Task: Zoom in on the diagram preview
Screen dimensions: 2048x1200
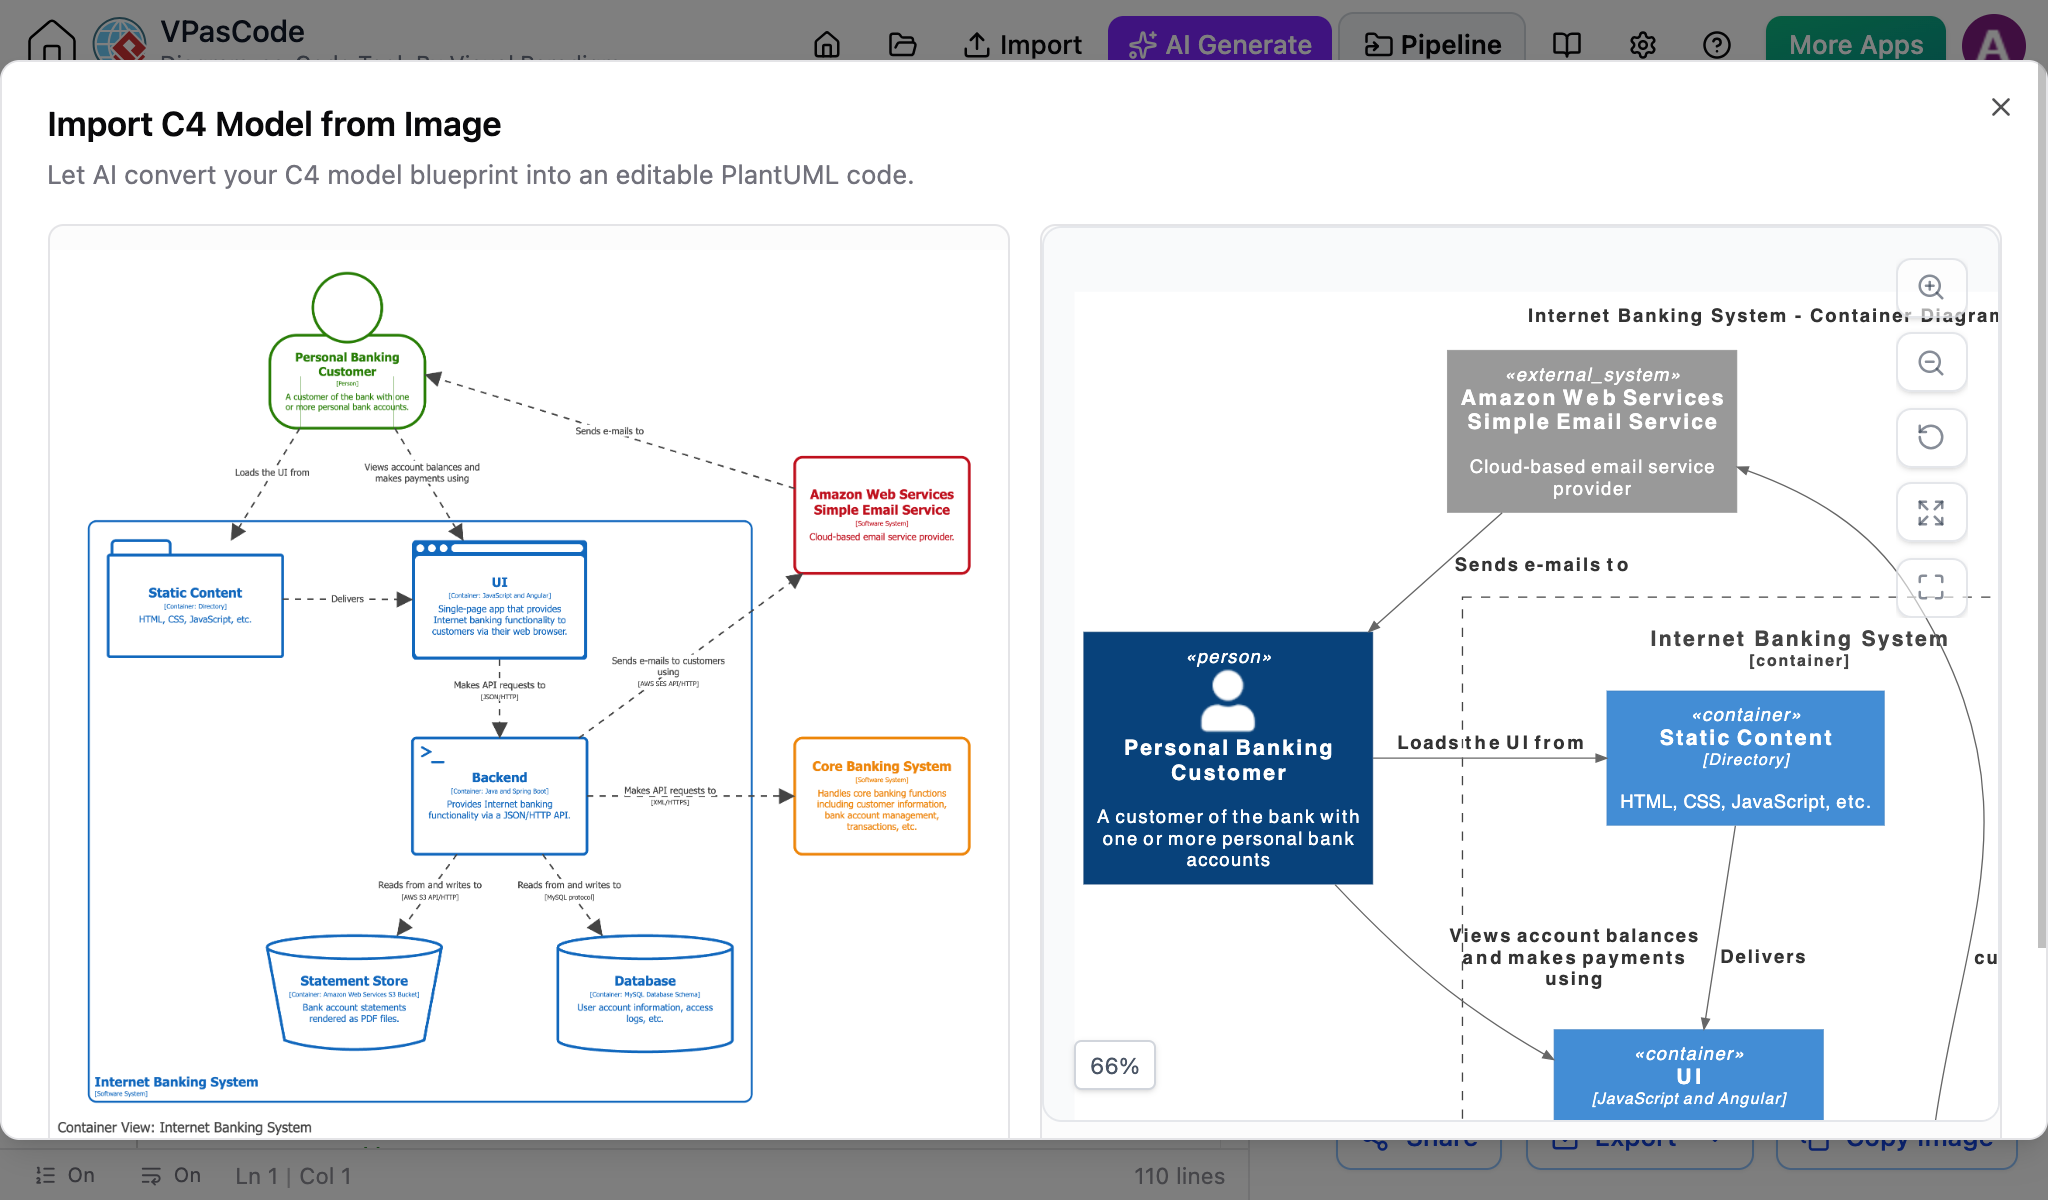Action: coord(1931,288)
